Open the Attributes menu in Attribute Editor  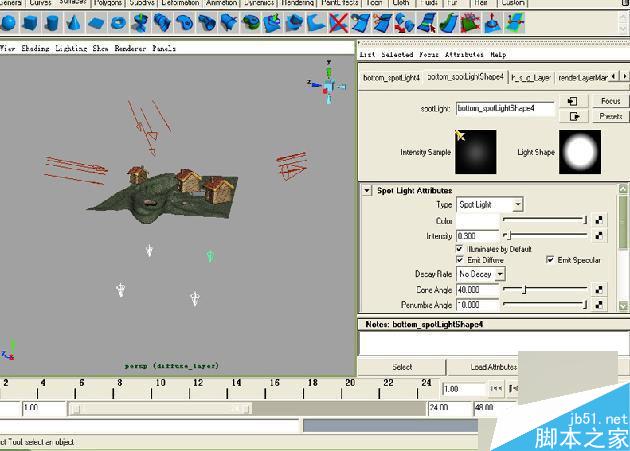(x=464, y=54)
